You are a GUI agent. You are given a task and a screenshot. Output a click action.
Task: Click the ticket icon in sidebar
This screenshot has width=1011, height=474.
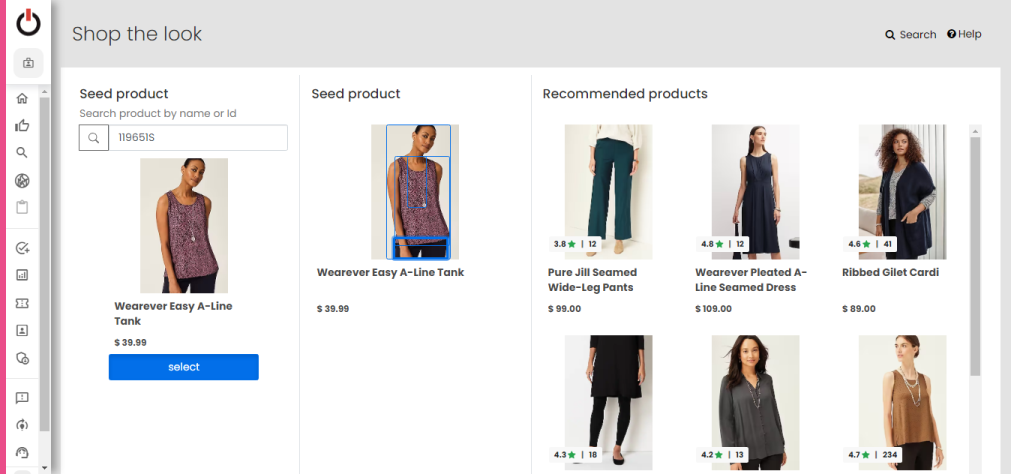click(22, 303)
